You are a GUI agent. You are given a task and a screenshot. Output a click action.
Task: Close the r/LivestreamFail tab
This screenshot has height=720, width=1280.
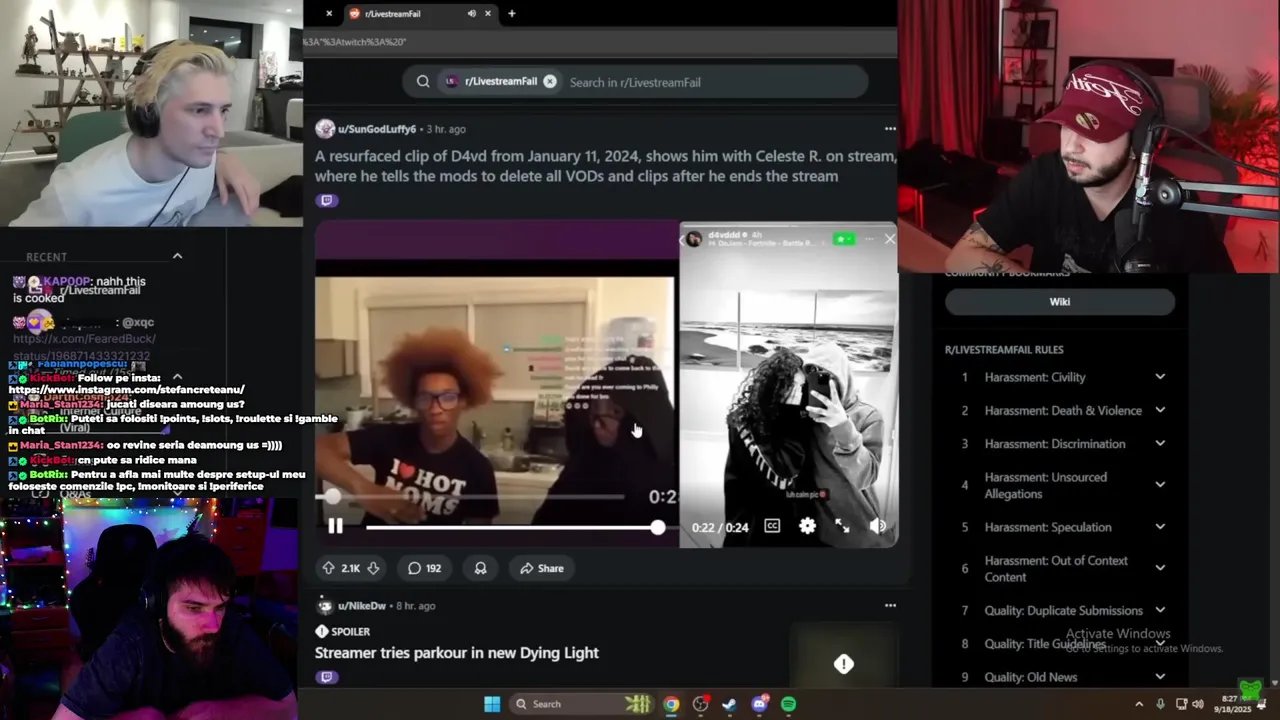pyautogui.click(x=489, y=14)
